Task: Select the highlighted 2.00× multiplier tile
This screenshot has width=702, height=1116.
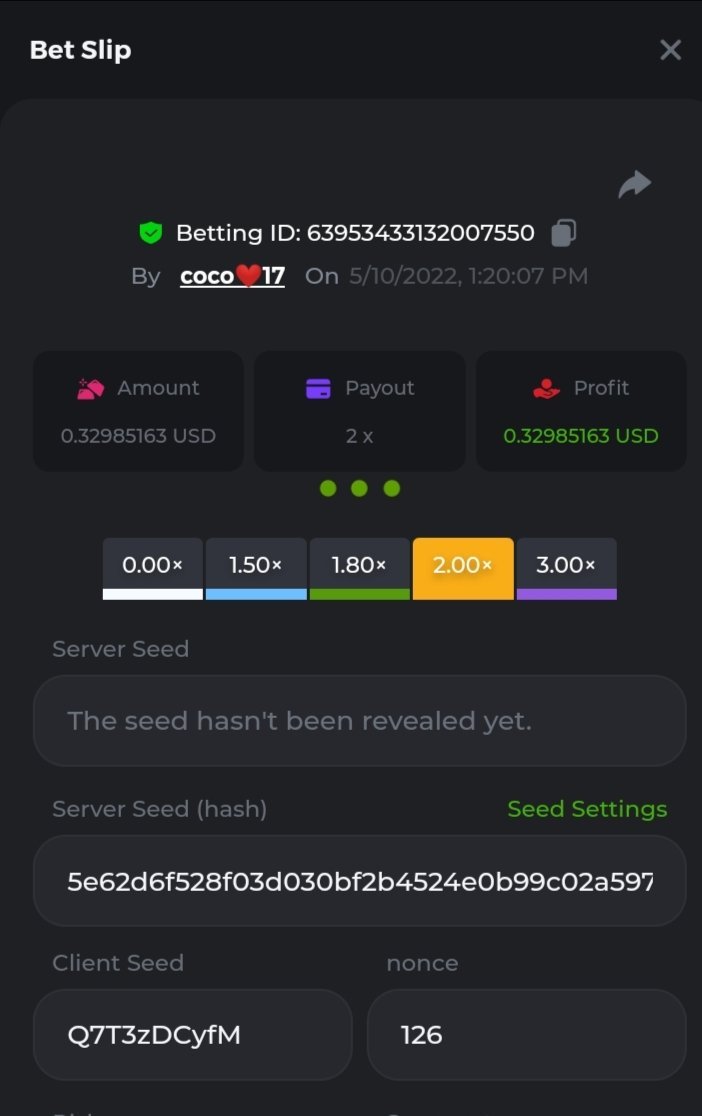Action: 462,567
